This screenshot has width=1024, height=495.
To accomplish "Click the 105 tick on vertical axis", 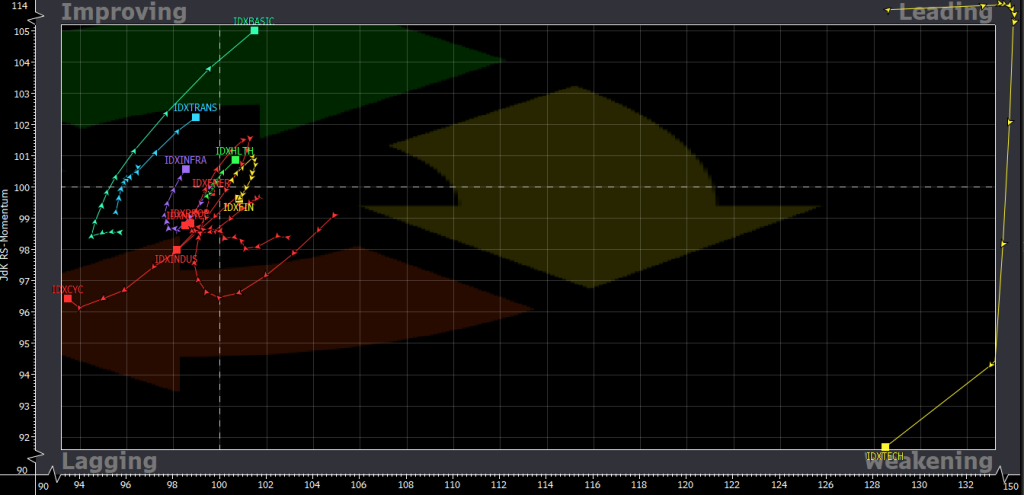I will (20, 31).
